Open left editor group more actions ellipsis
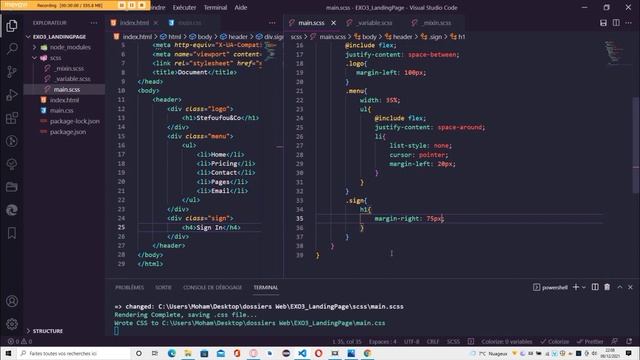 coord(272,23)
